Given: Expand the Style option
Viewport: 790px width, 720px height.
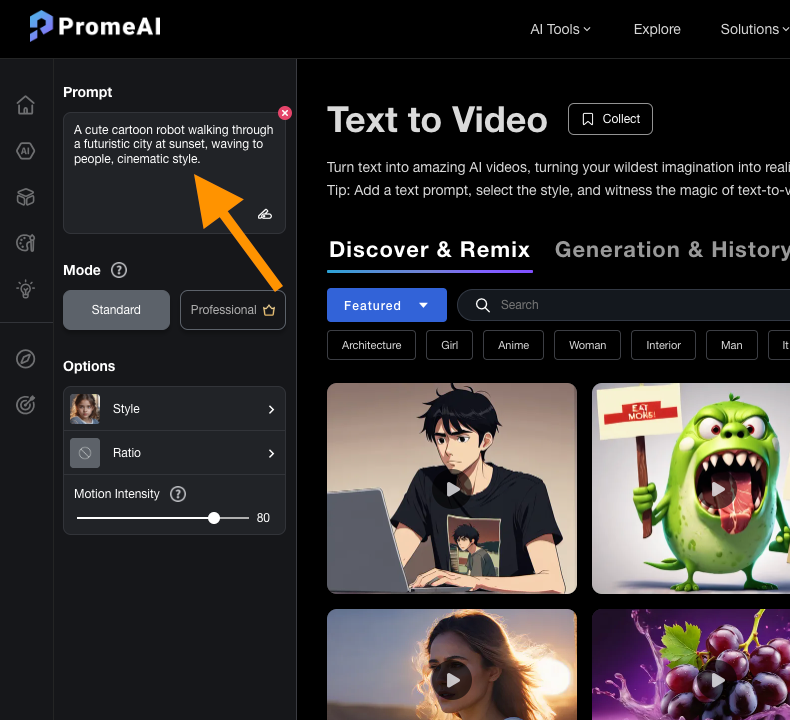Looking at the screenshot, I should (x=174, y=409).
